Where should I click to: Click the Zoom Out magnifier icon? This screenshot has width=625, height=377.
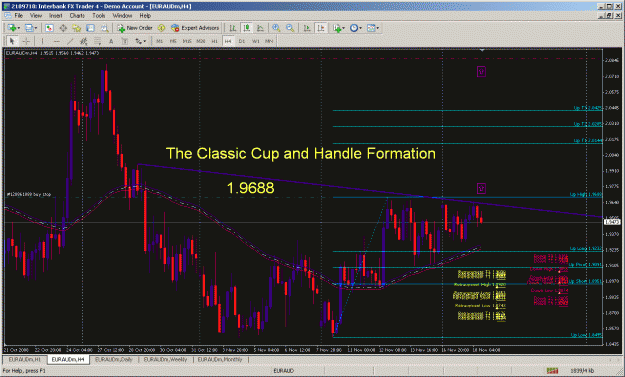click(x=290, y=28)
